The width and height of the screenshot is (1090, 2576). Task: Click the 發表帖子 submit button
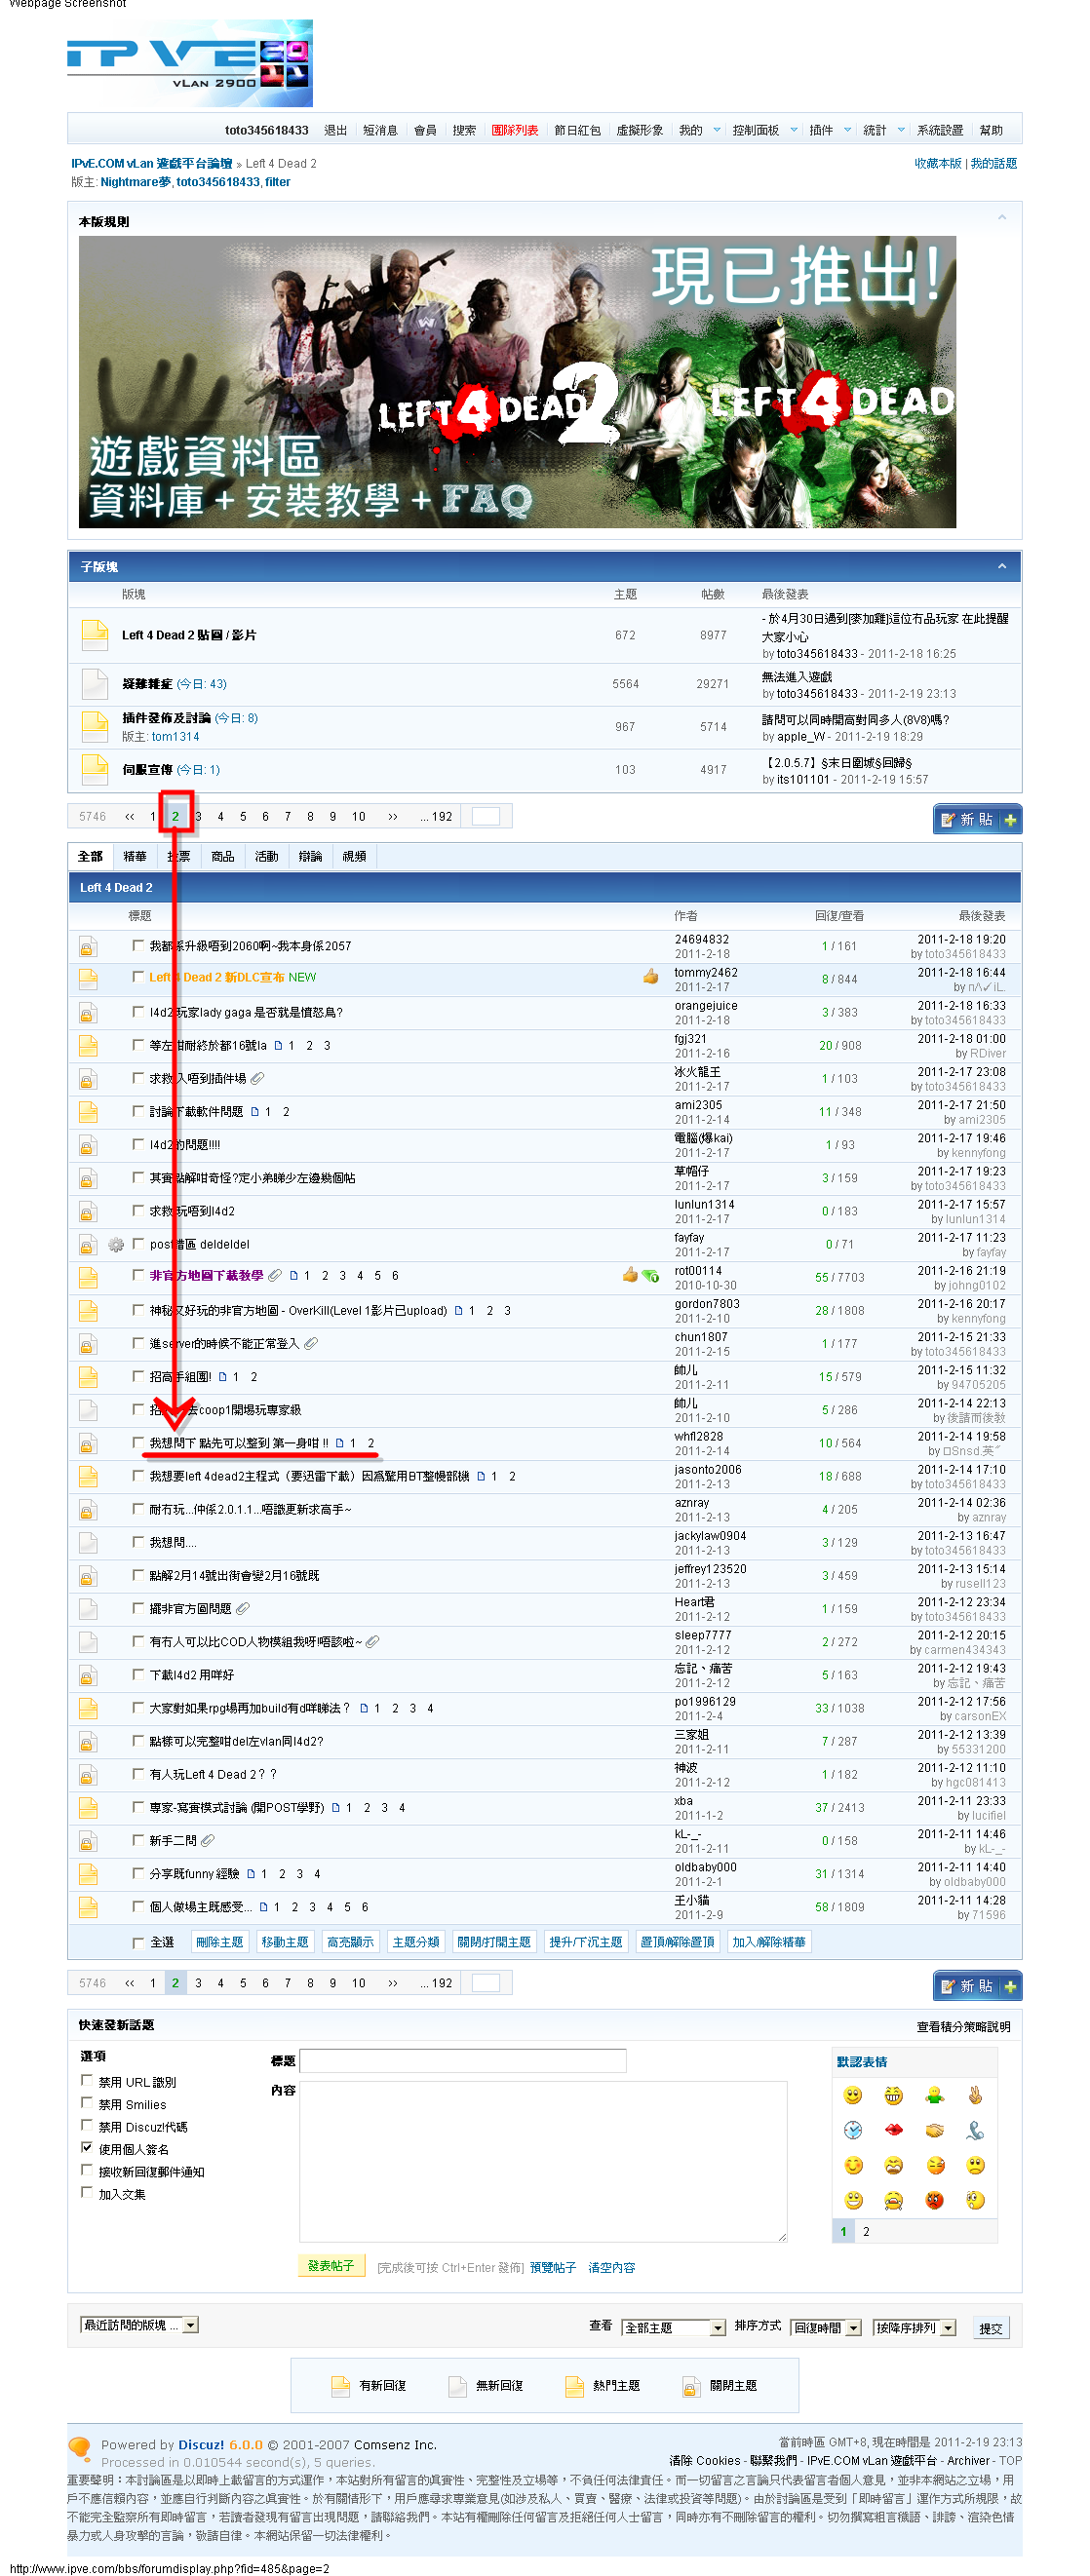pyautogui.click(x=331, y=2266)
